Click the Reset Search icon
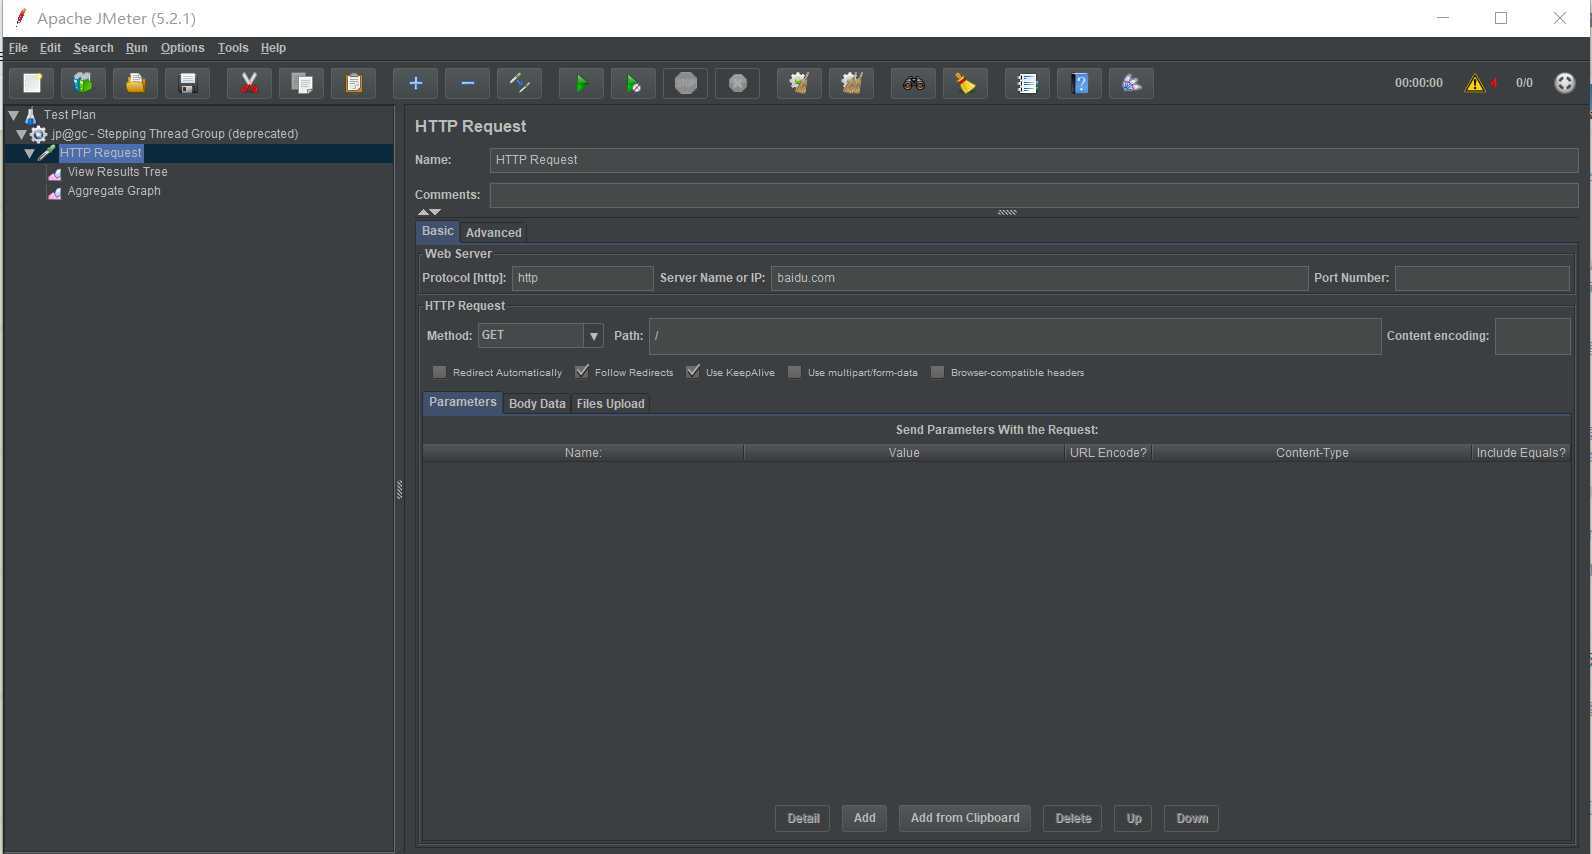The image size is (1592, 854). tap(966, 83)
